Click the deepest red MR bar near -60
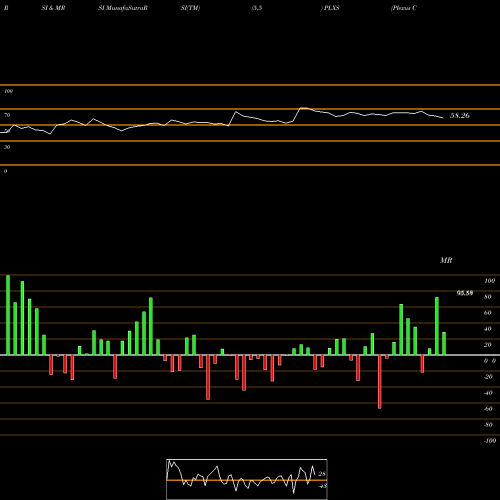Screen dimensions: 500x500 pyautogui.click(x=380, y=382)
